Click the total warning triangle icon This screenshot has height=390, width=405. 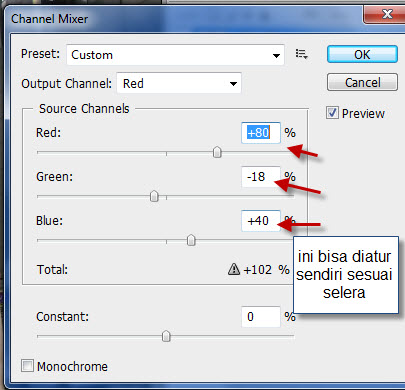point(234,269)
